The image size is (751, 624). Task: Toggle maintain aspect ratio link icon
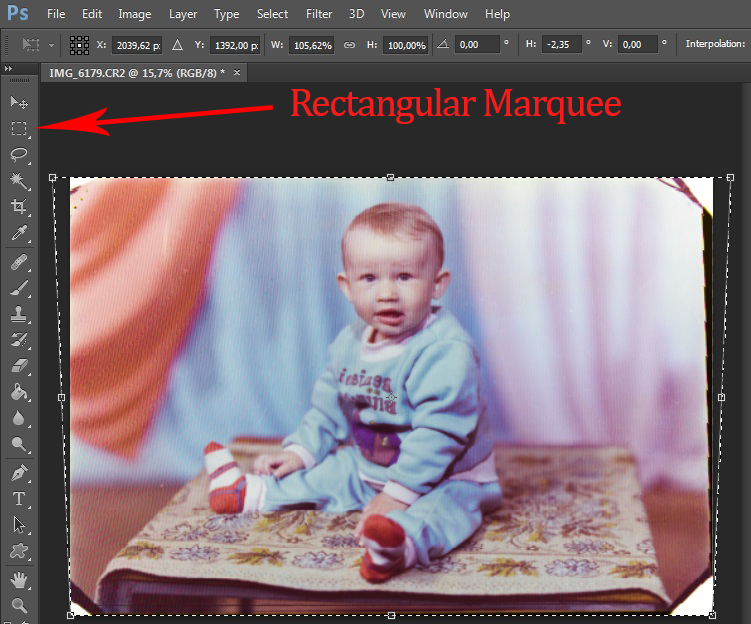tap(349, 45)
